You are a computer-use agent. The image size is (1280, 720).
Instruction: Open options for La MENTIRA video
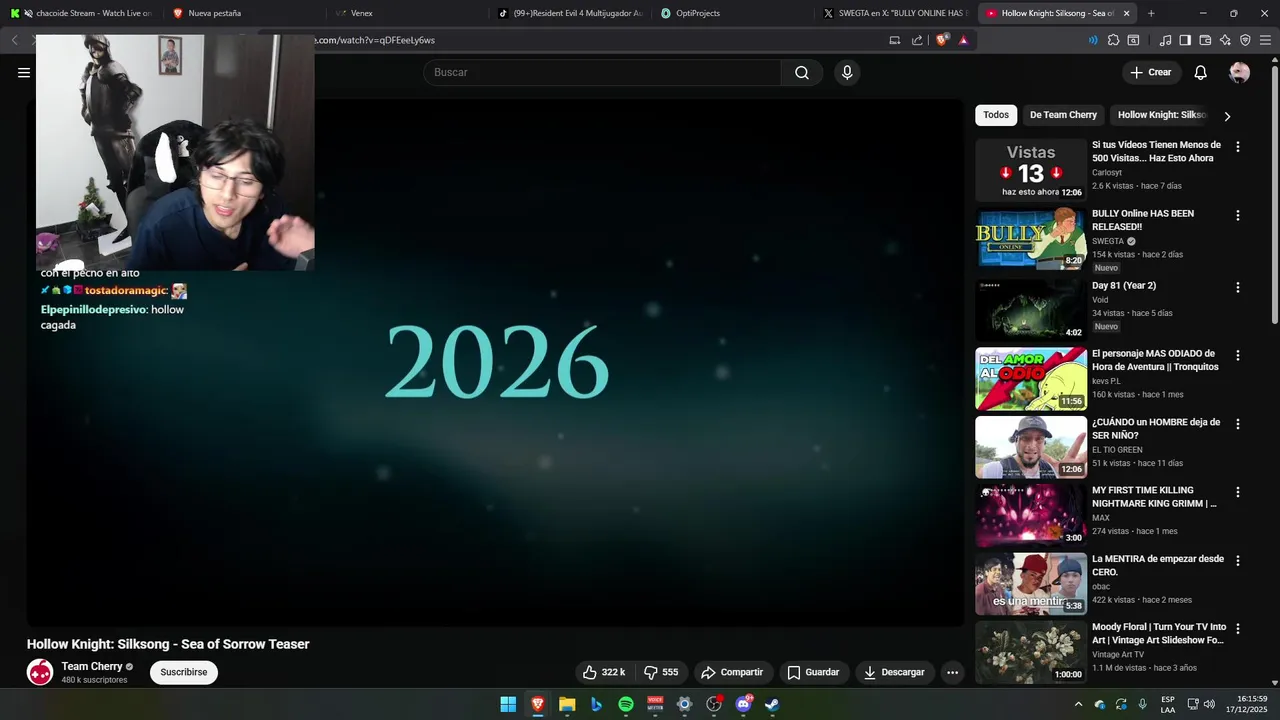[1238, 561]
